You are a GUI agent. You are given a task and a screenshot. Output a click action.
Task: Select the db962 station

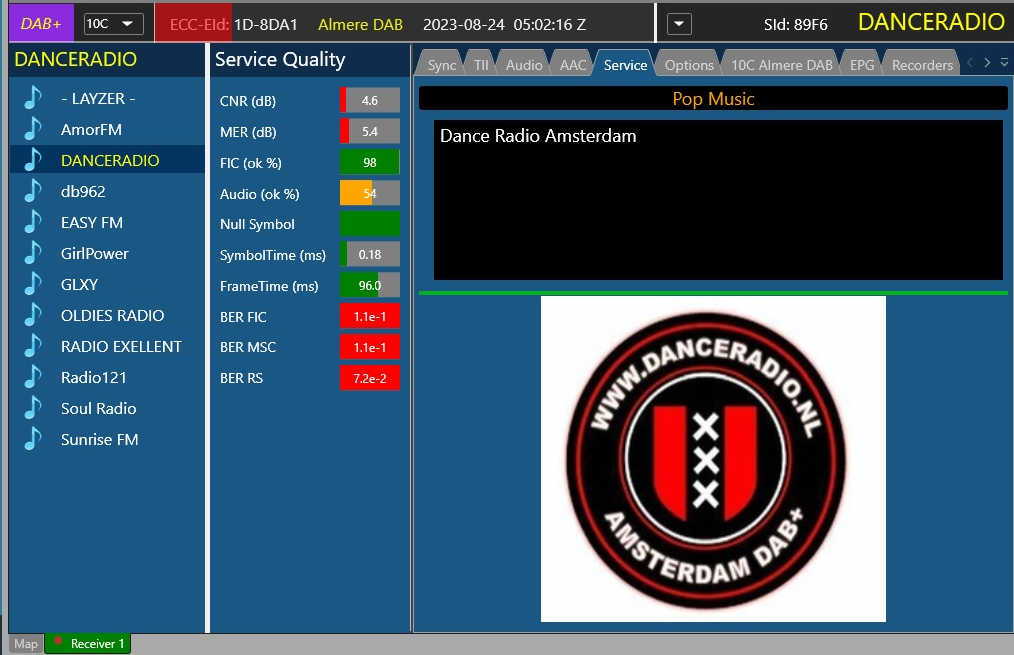click(107, 191)
